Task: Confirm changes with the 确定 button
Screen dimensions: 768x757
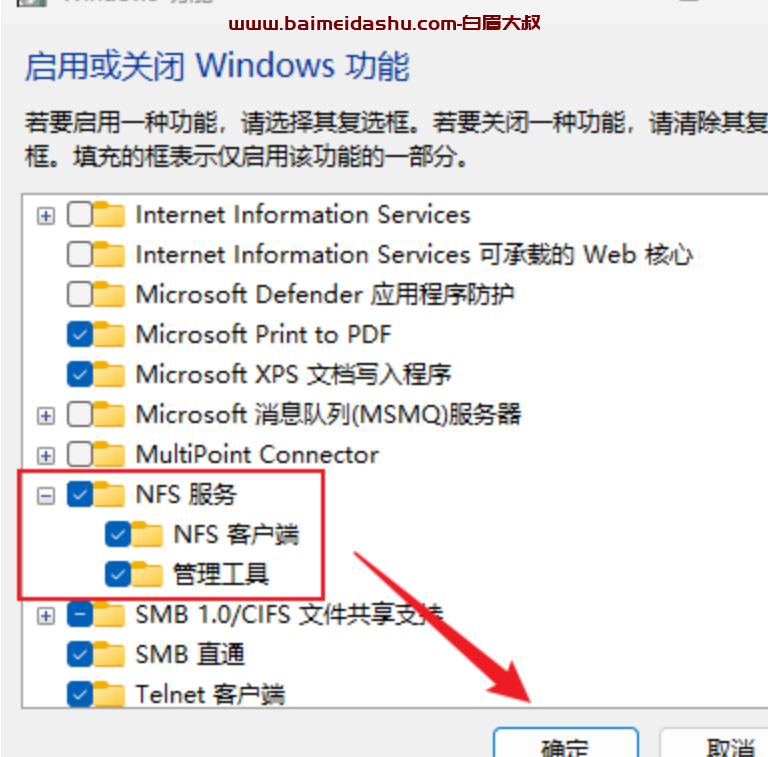Action: tap(566, 743)
